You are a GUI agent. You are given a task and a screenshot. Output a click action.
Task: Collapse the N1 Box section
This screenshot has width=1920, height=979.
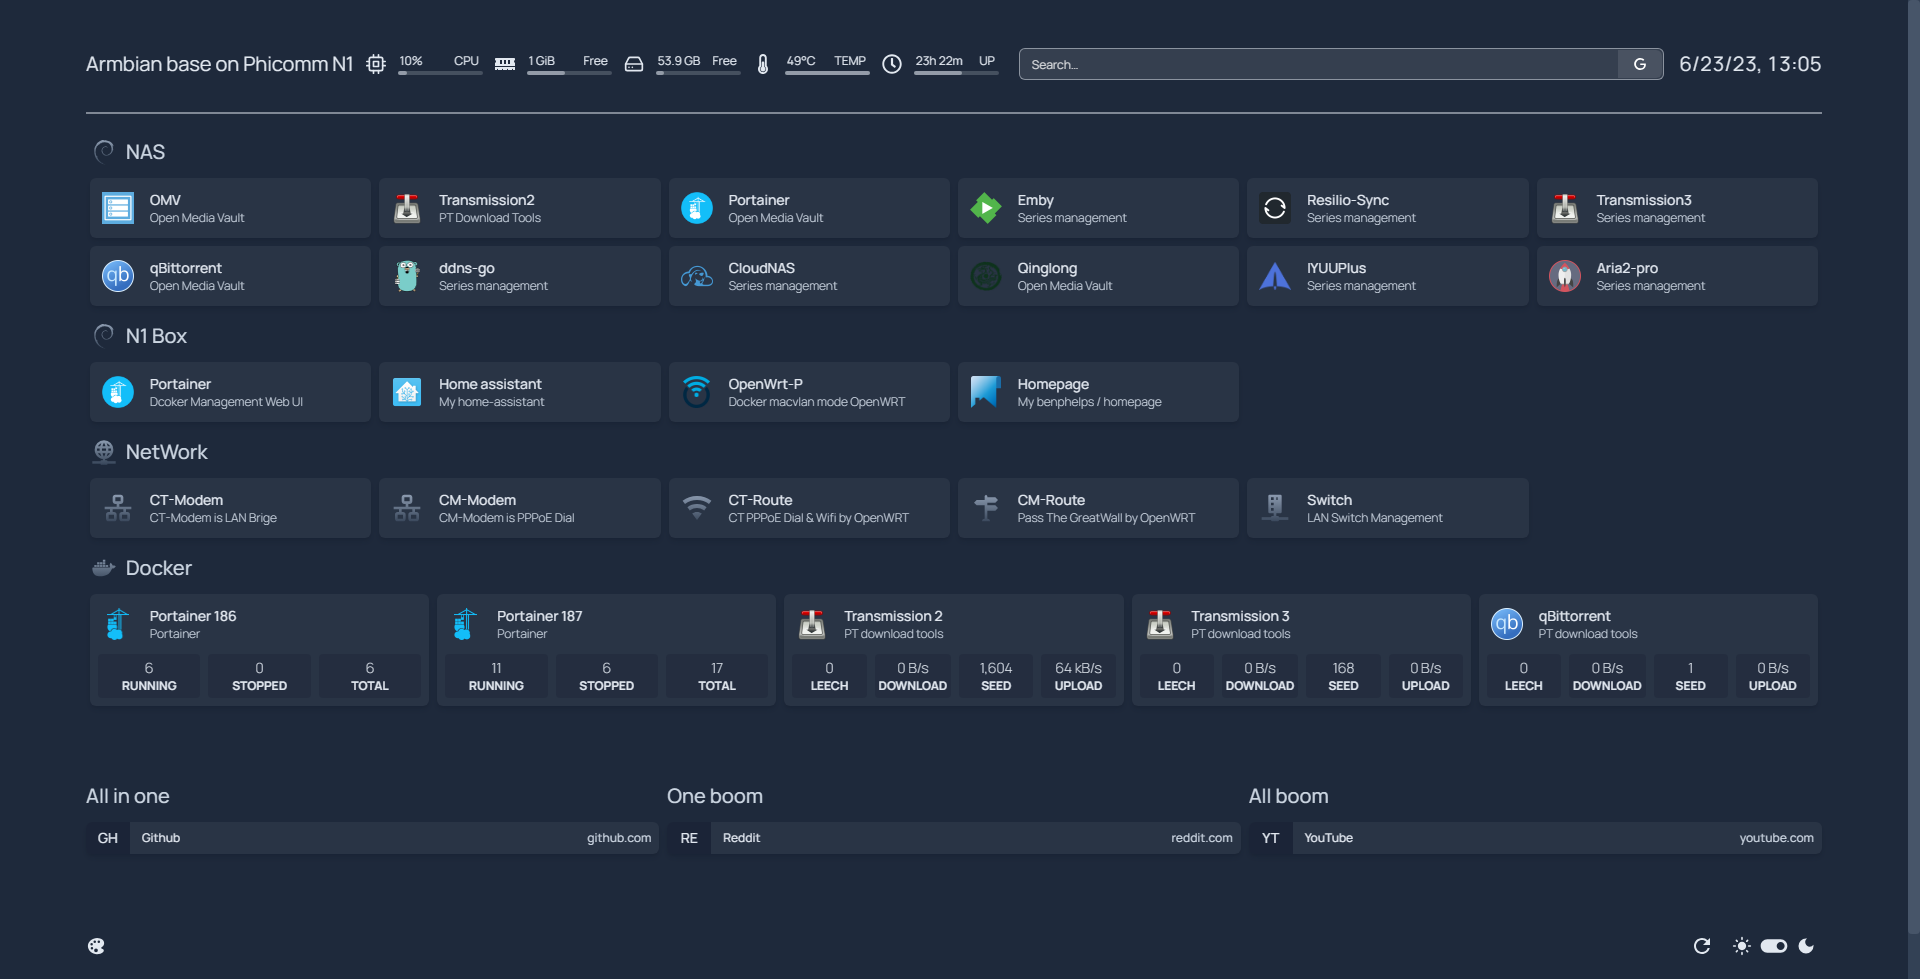click(x=156, y=336)
